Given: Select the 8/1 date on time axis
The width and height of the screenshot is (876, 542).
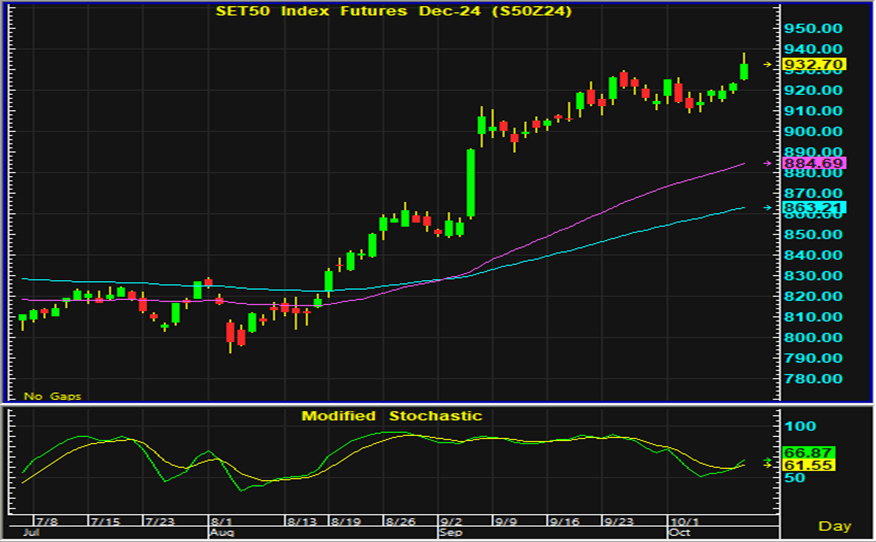Looking at the screenshot, I should point(222,522).
